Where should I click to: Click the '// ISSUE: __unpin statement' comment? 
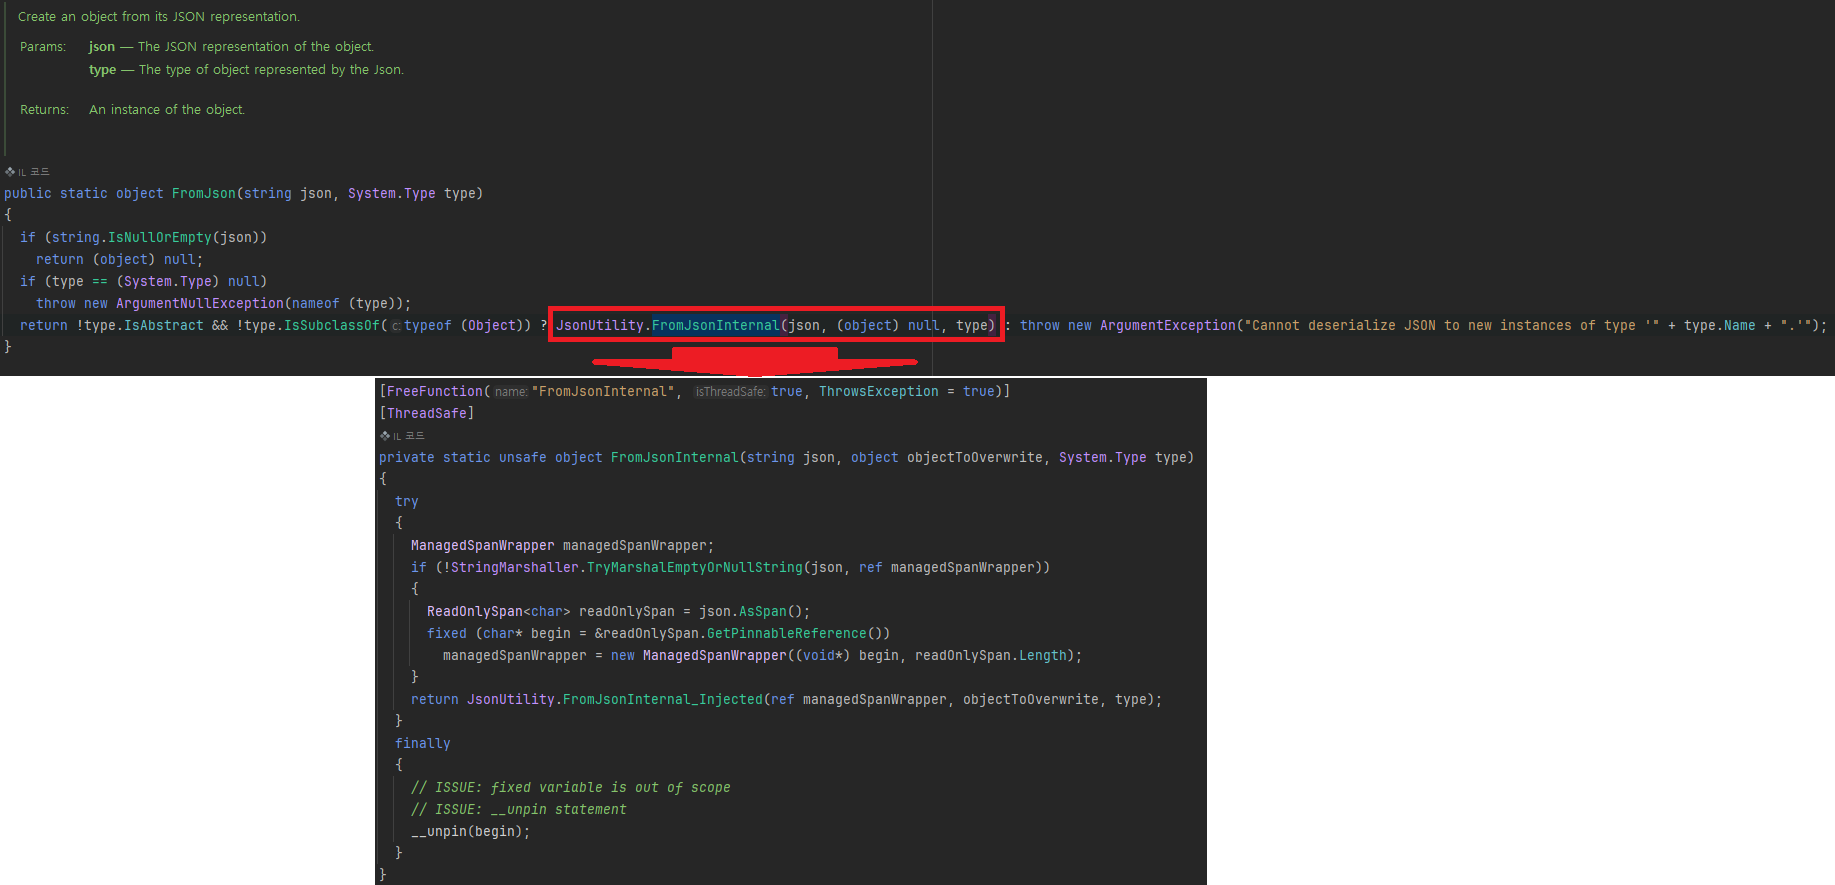(x=519, y=809)
